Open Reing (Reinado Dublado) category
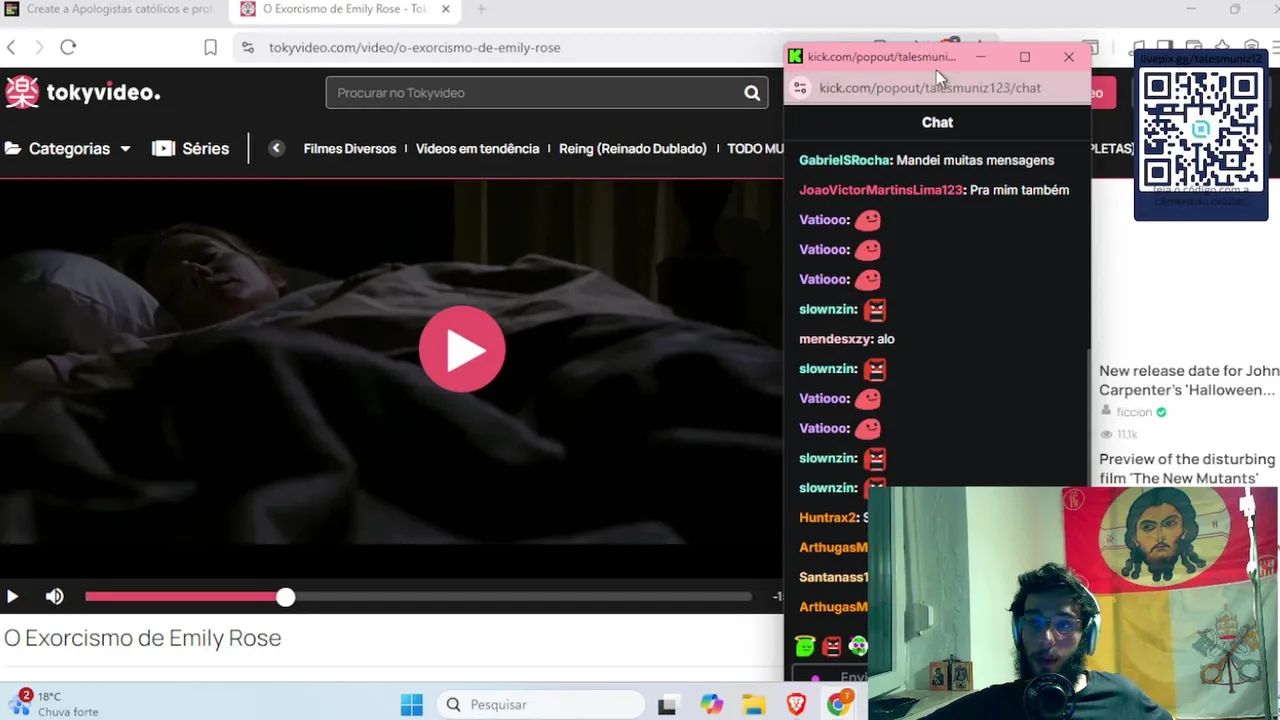 pyautogui.click(x=633, y=148)
